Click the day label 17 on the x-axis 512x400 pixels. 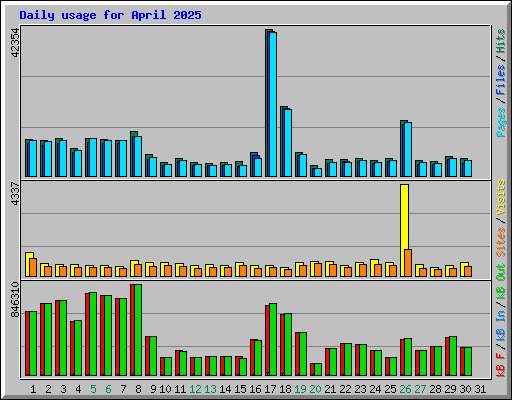tap(270, 389)
